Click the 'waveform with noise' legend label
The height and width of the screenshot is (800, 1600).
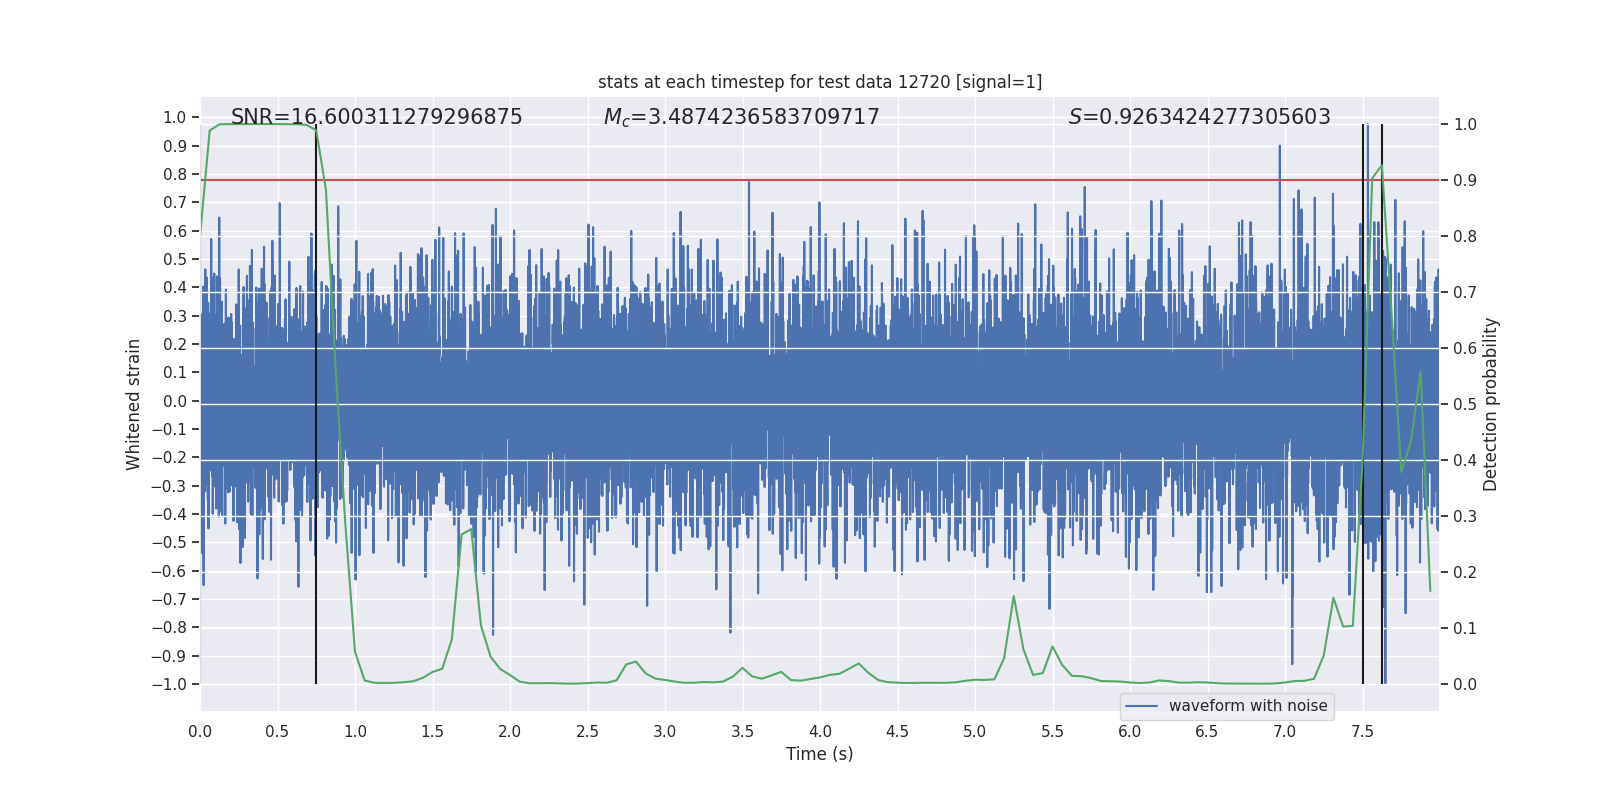click(x=1247, y=706)
